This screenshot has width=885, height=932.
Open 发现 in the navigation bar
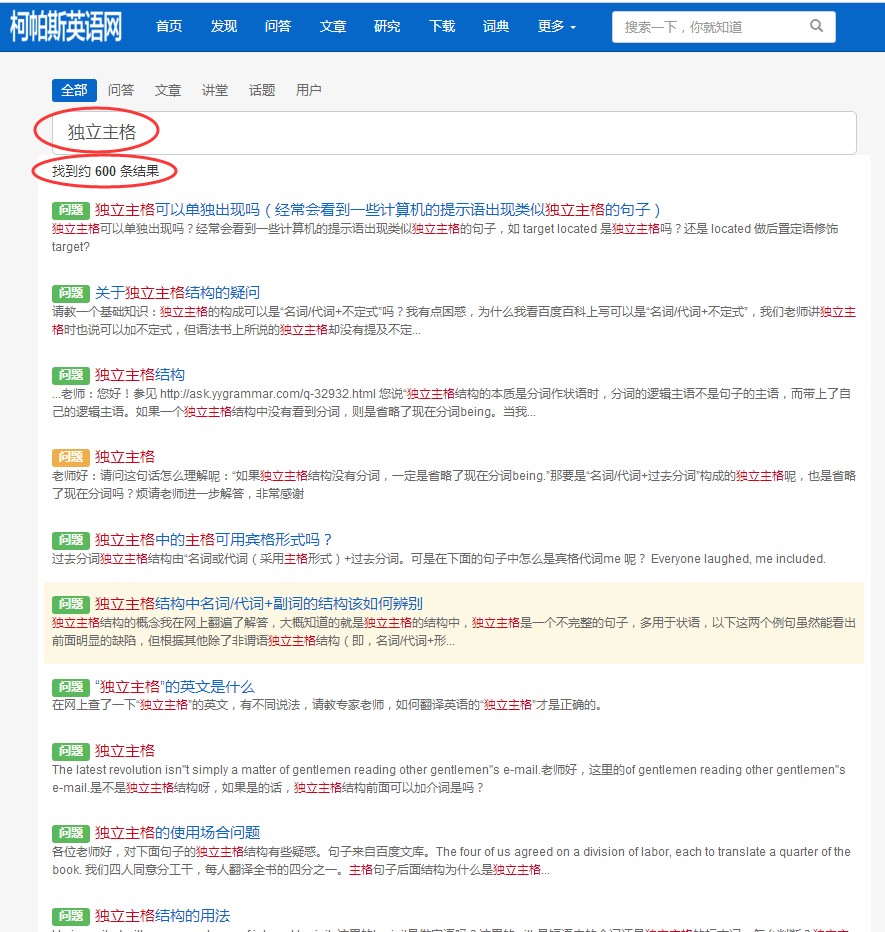coord(224,26)
